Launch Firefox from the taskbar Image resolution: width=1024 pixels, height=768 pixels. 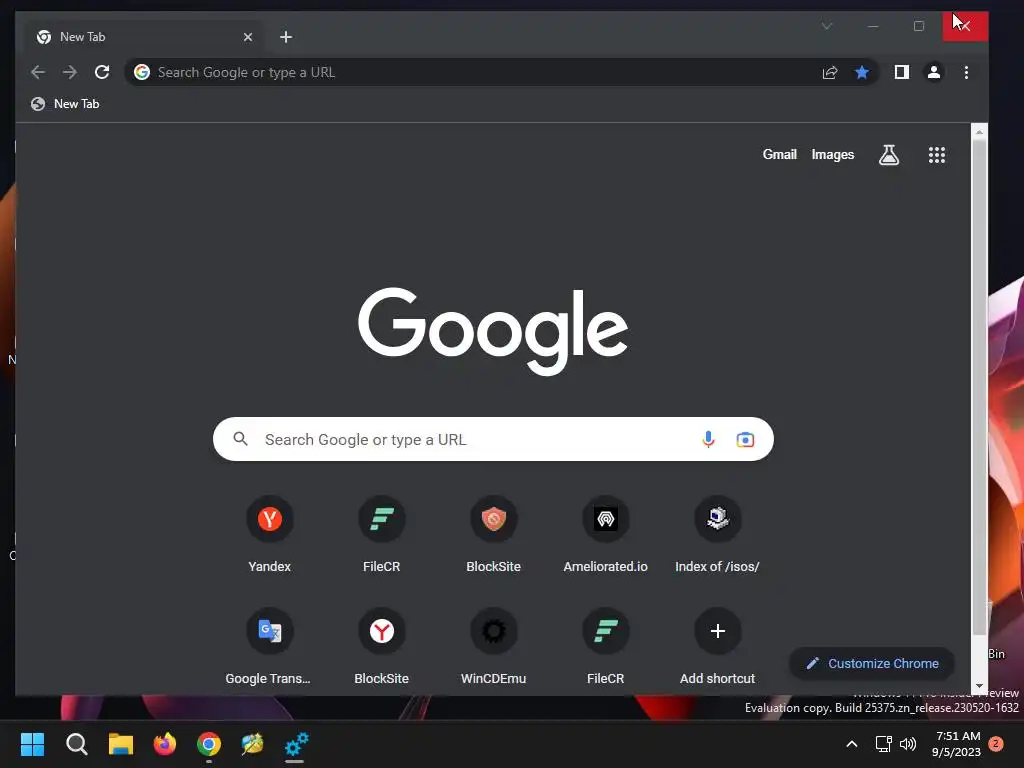[x=165, y=744]
